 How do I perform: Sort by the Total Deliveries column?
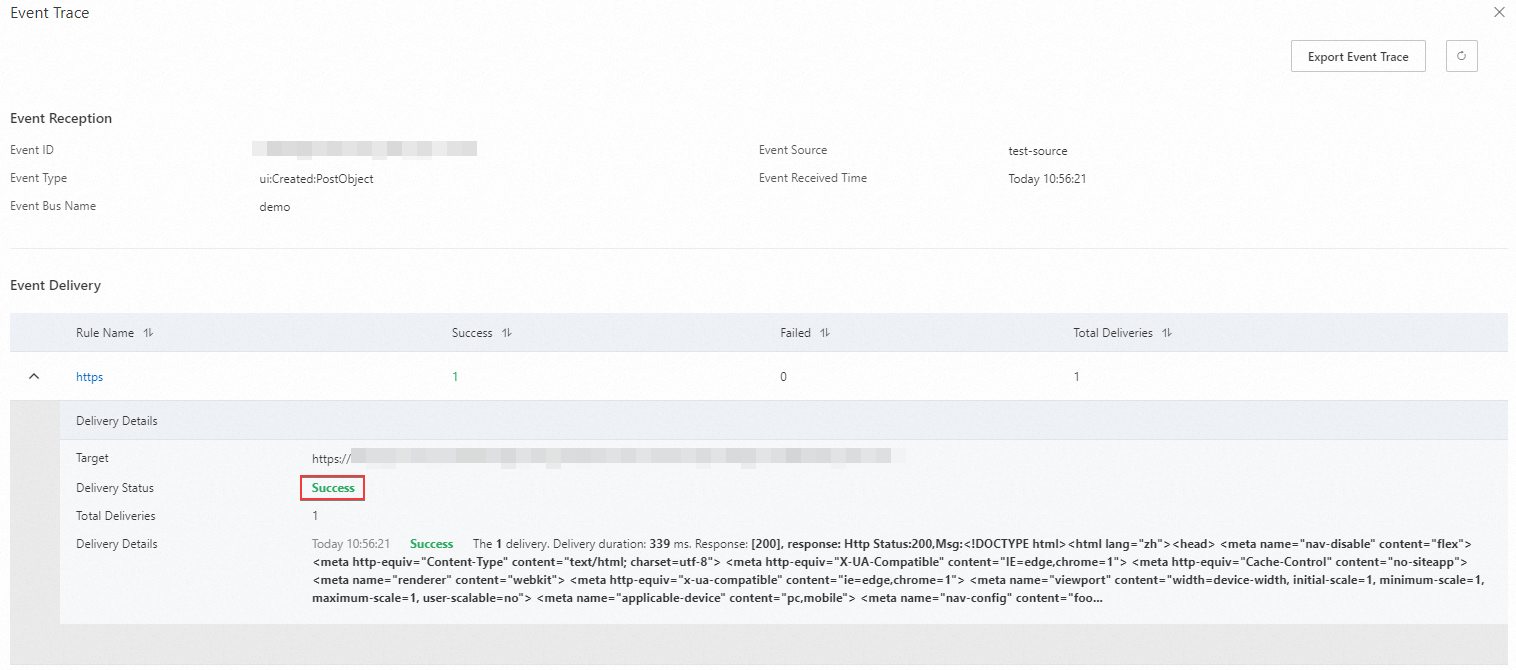(1167, 333)
